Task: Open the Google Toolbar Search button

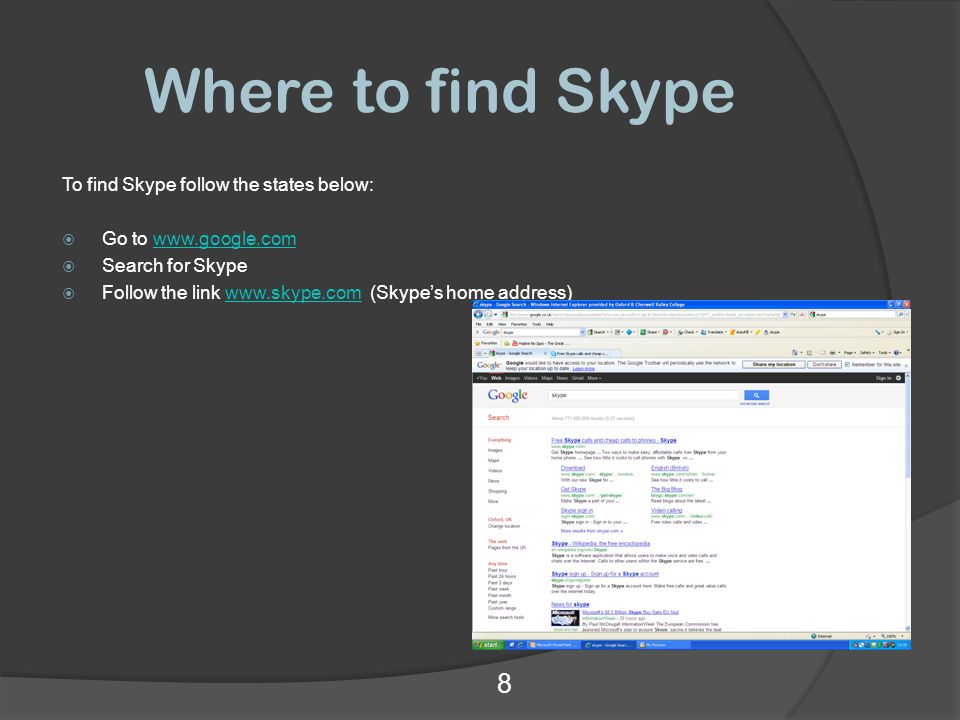Action: coord(596,332)
